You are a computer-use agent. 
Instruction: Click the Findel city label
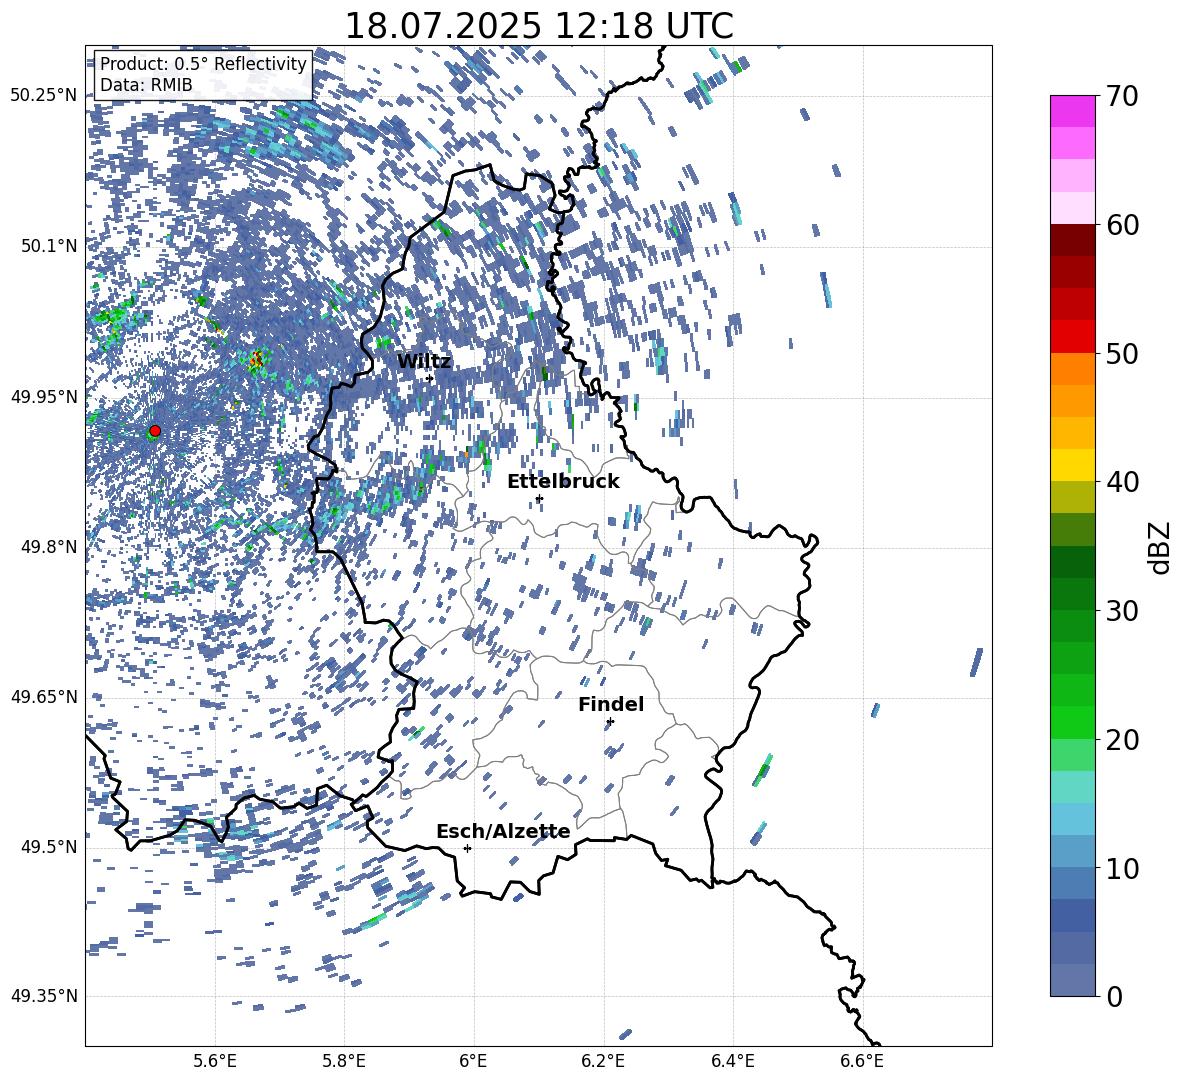tap(611, 704)
